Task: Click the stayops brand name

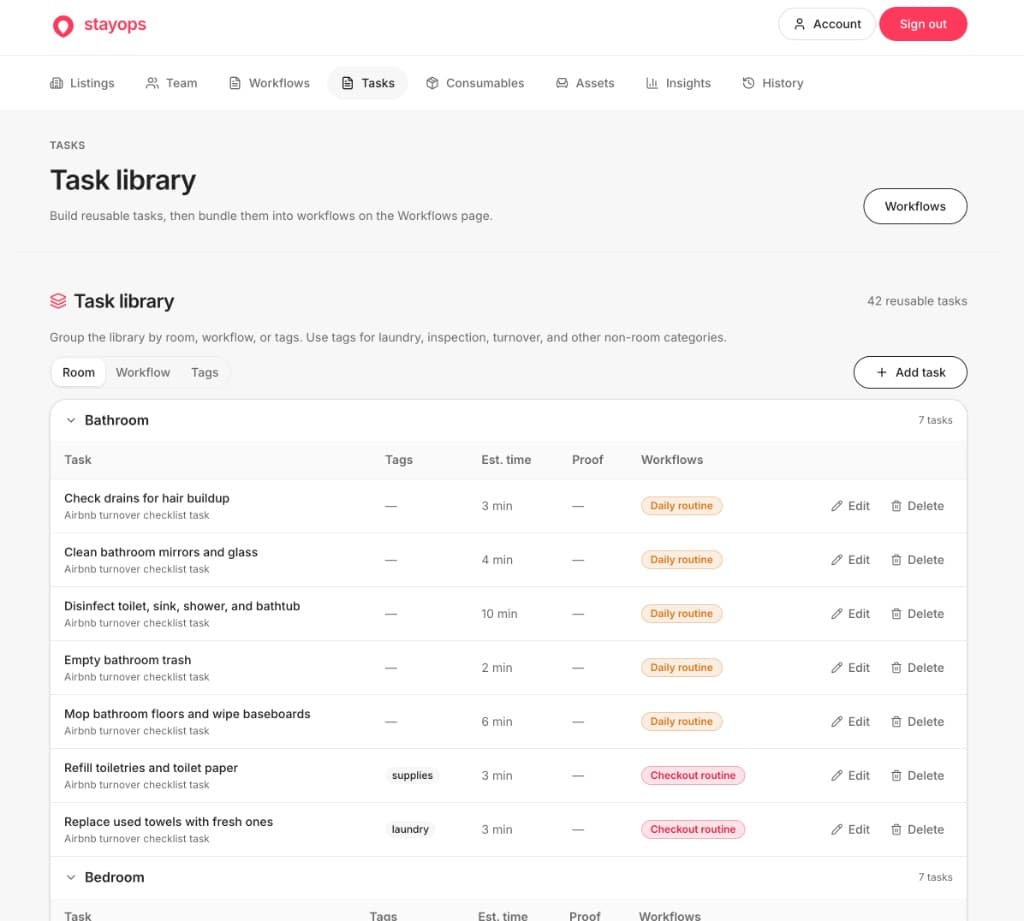Action: 115,24
